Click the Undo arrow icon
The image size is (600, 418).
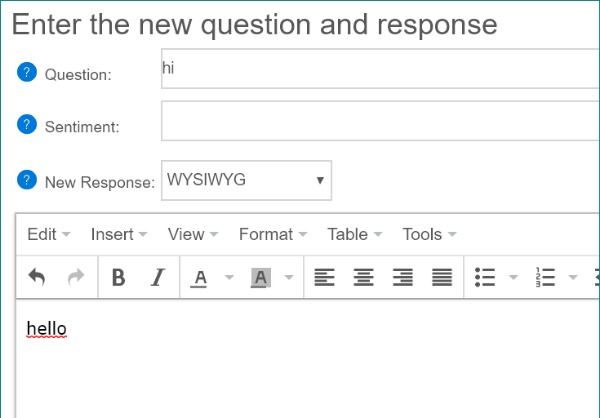pos(37,277)
